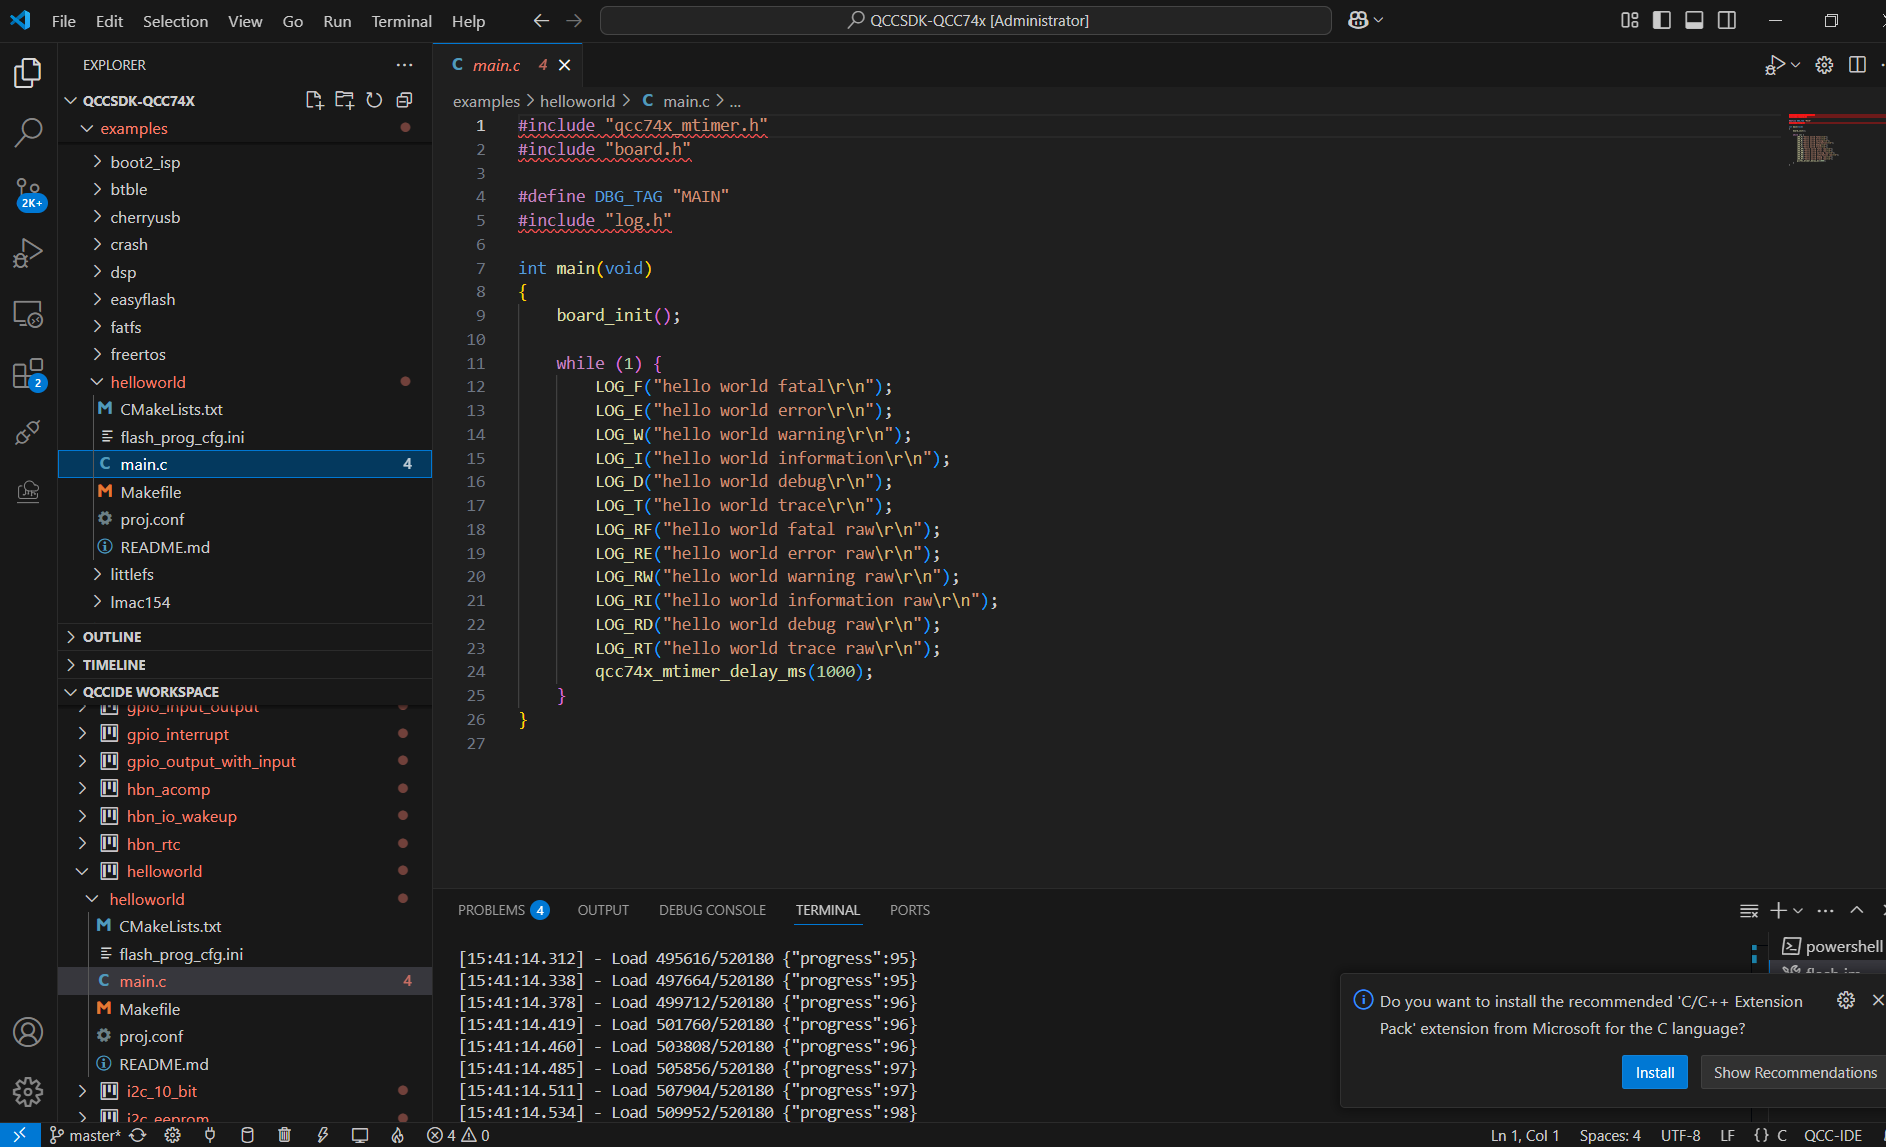Image resolution: width=1886 pixels, height=1147 pixels.
Task: Open the Run and Debug view
Action: click(28, 253)
